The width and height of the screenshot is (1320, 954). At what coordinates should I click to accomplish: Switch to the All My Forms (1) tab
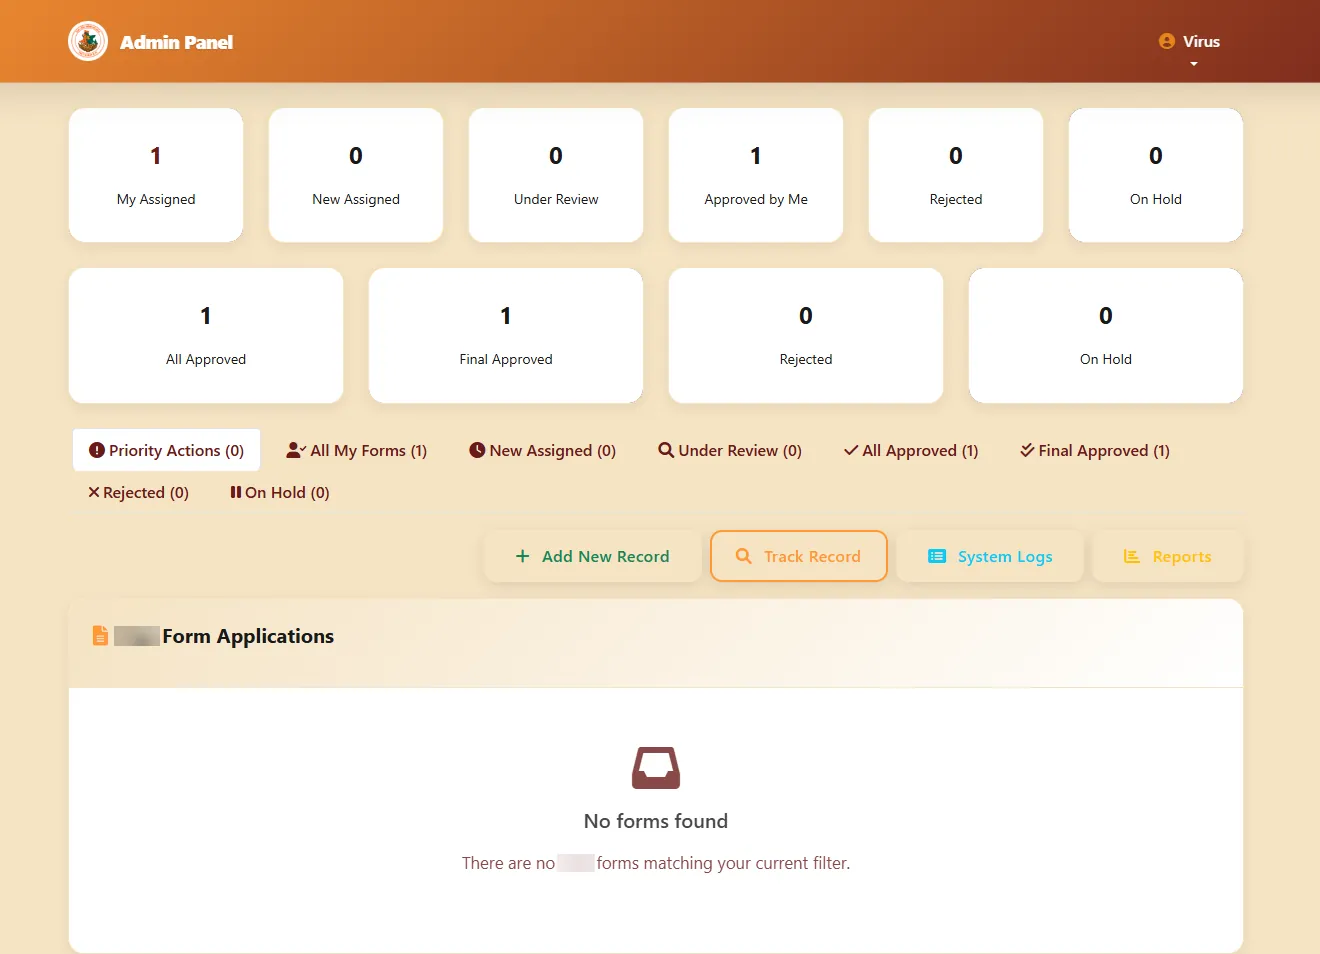coord(357,450)
